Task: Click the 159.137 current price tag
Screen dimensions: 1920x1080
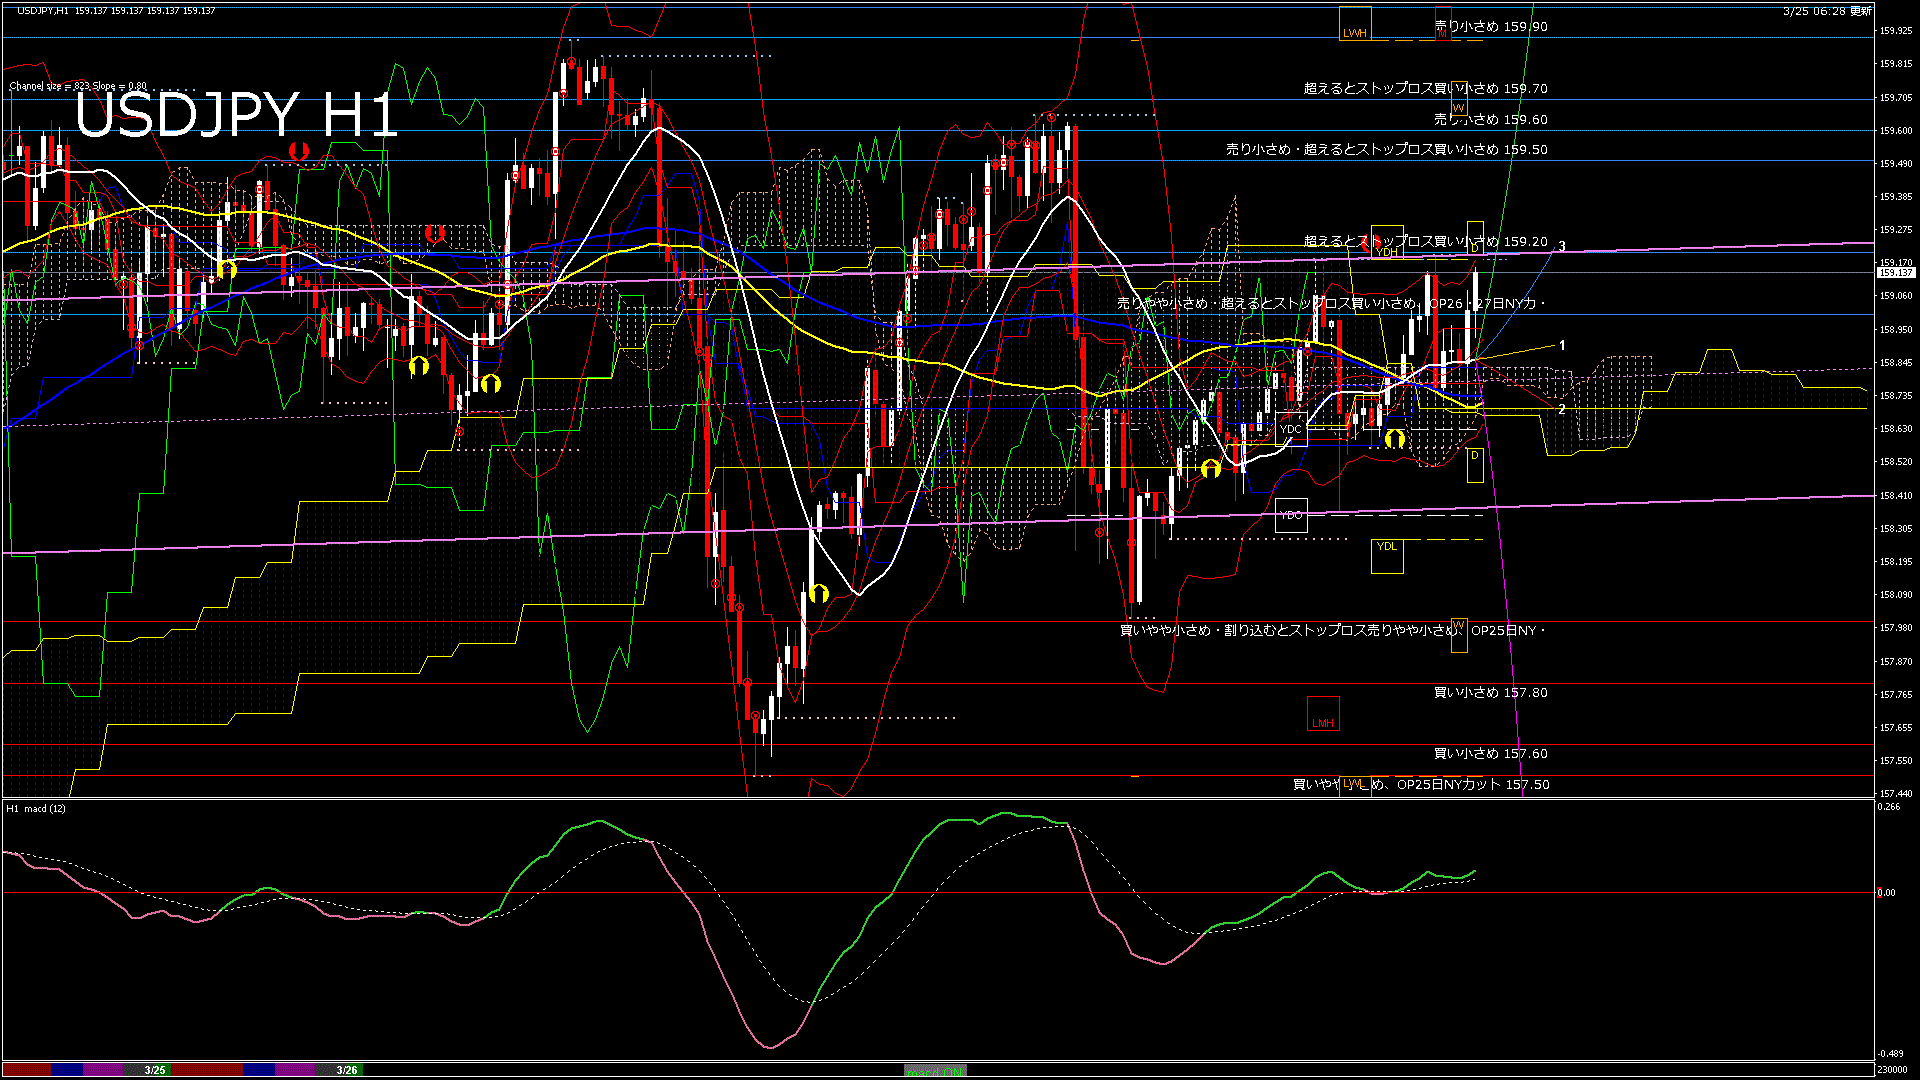Action: [x=1896, y=270]
